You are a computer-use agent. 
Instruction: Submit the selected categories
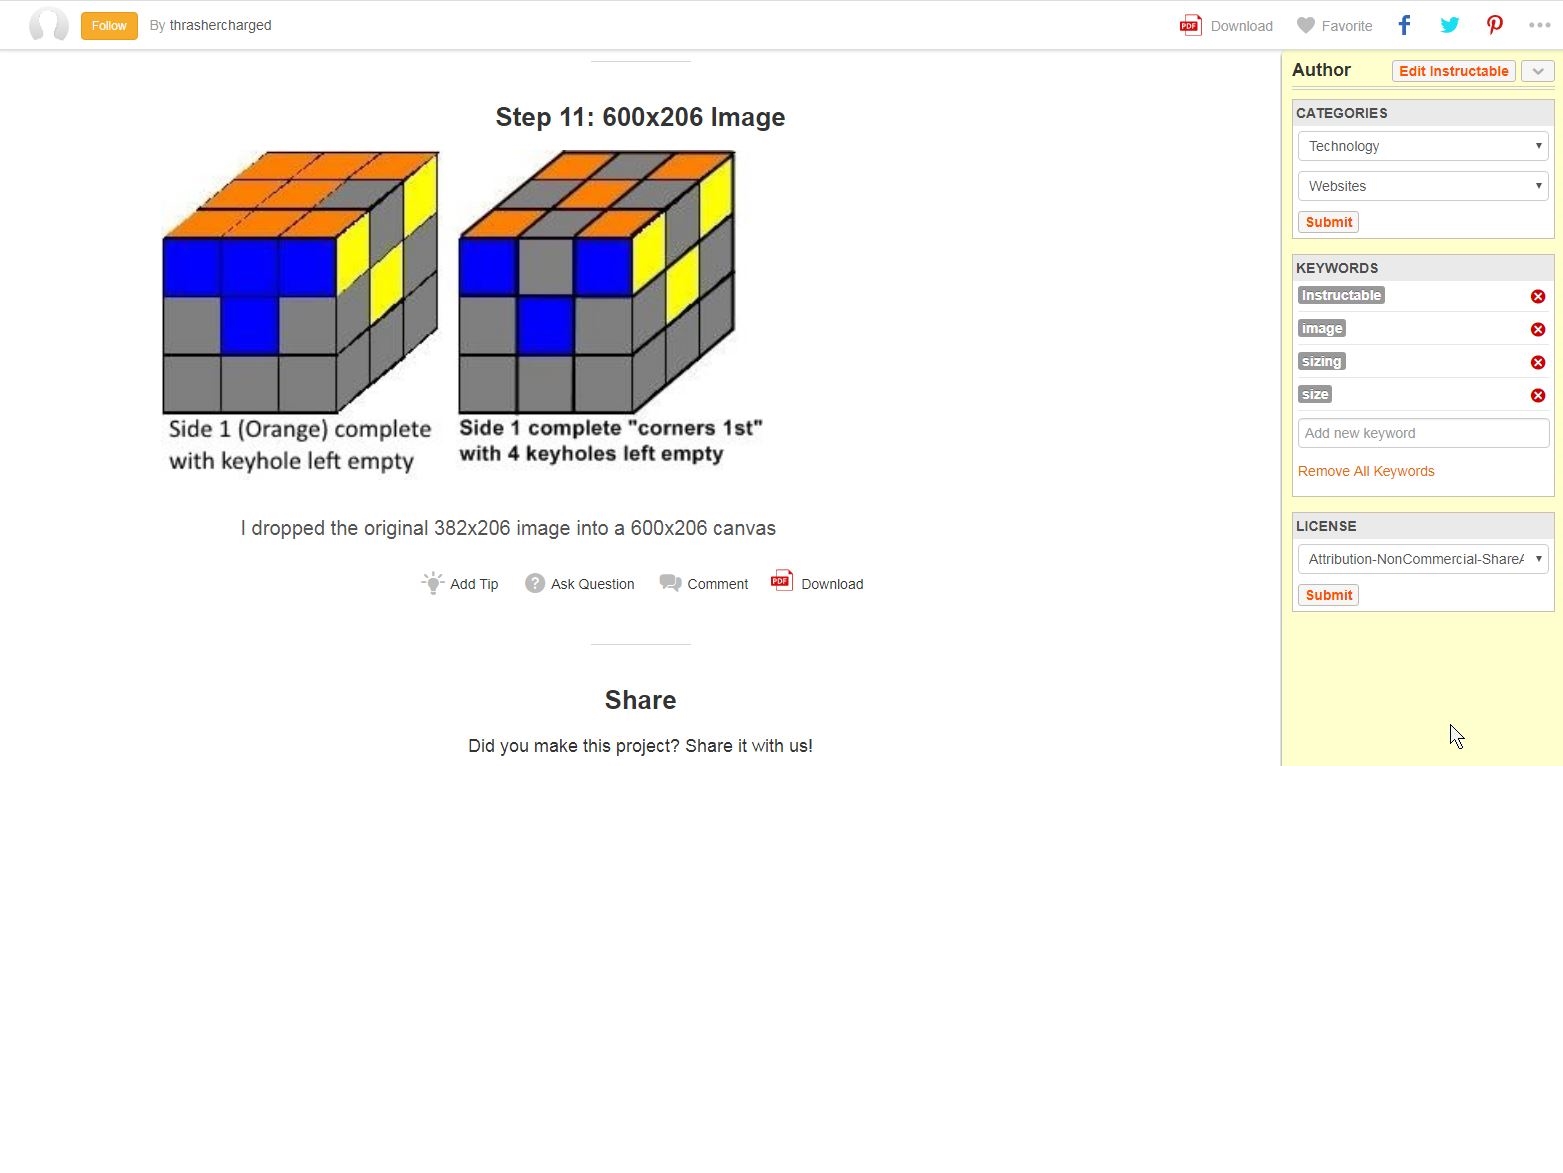coord(1328,222)
